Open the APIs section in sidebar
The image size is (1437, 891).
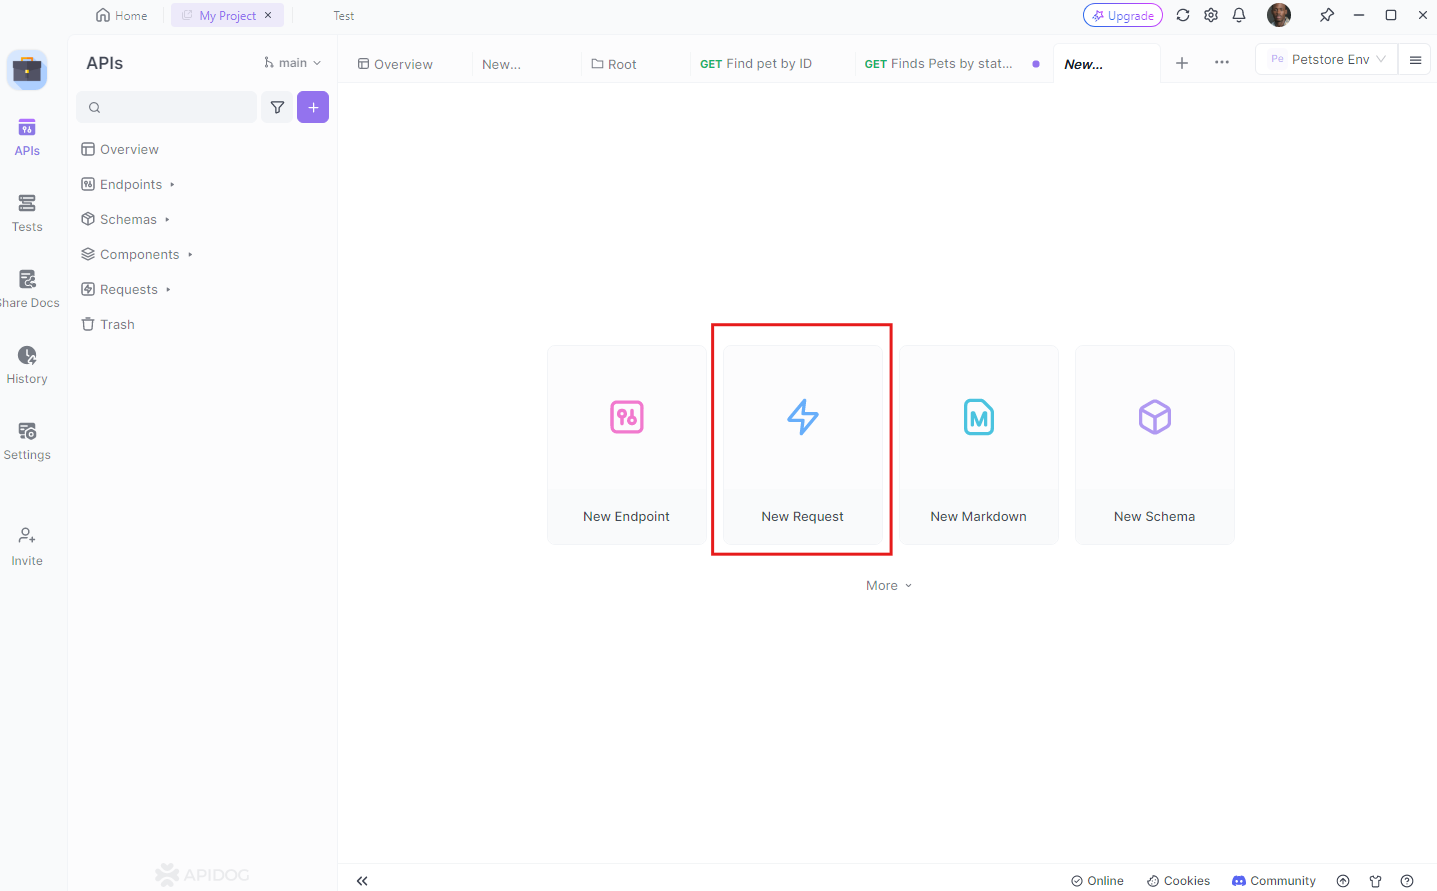coord(27,138)
